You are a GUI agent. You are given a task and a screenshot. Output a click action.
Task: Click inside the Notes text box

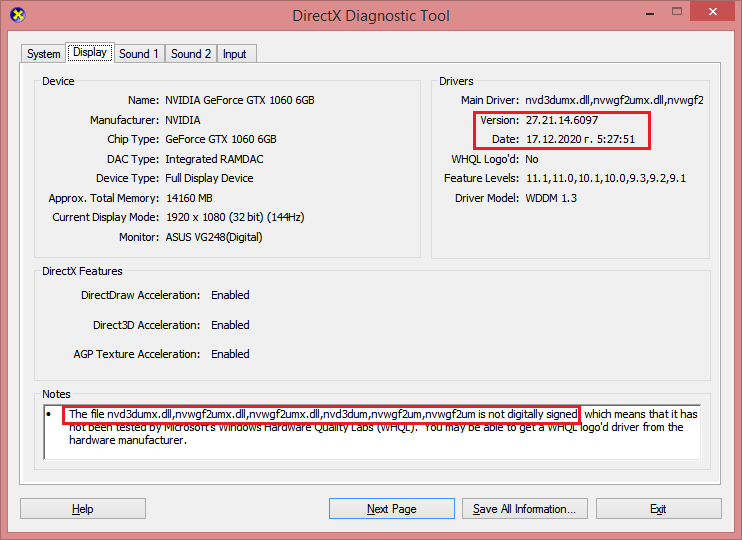pyautogui.click(x=372, y=432)
